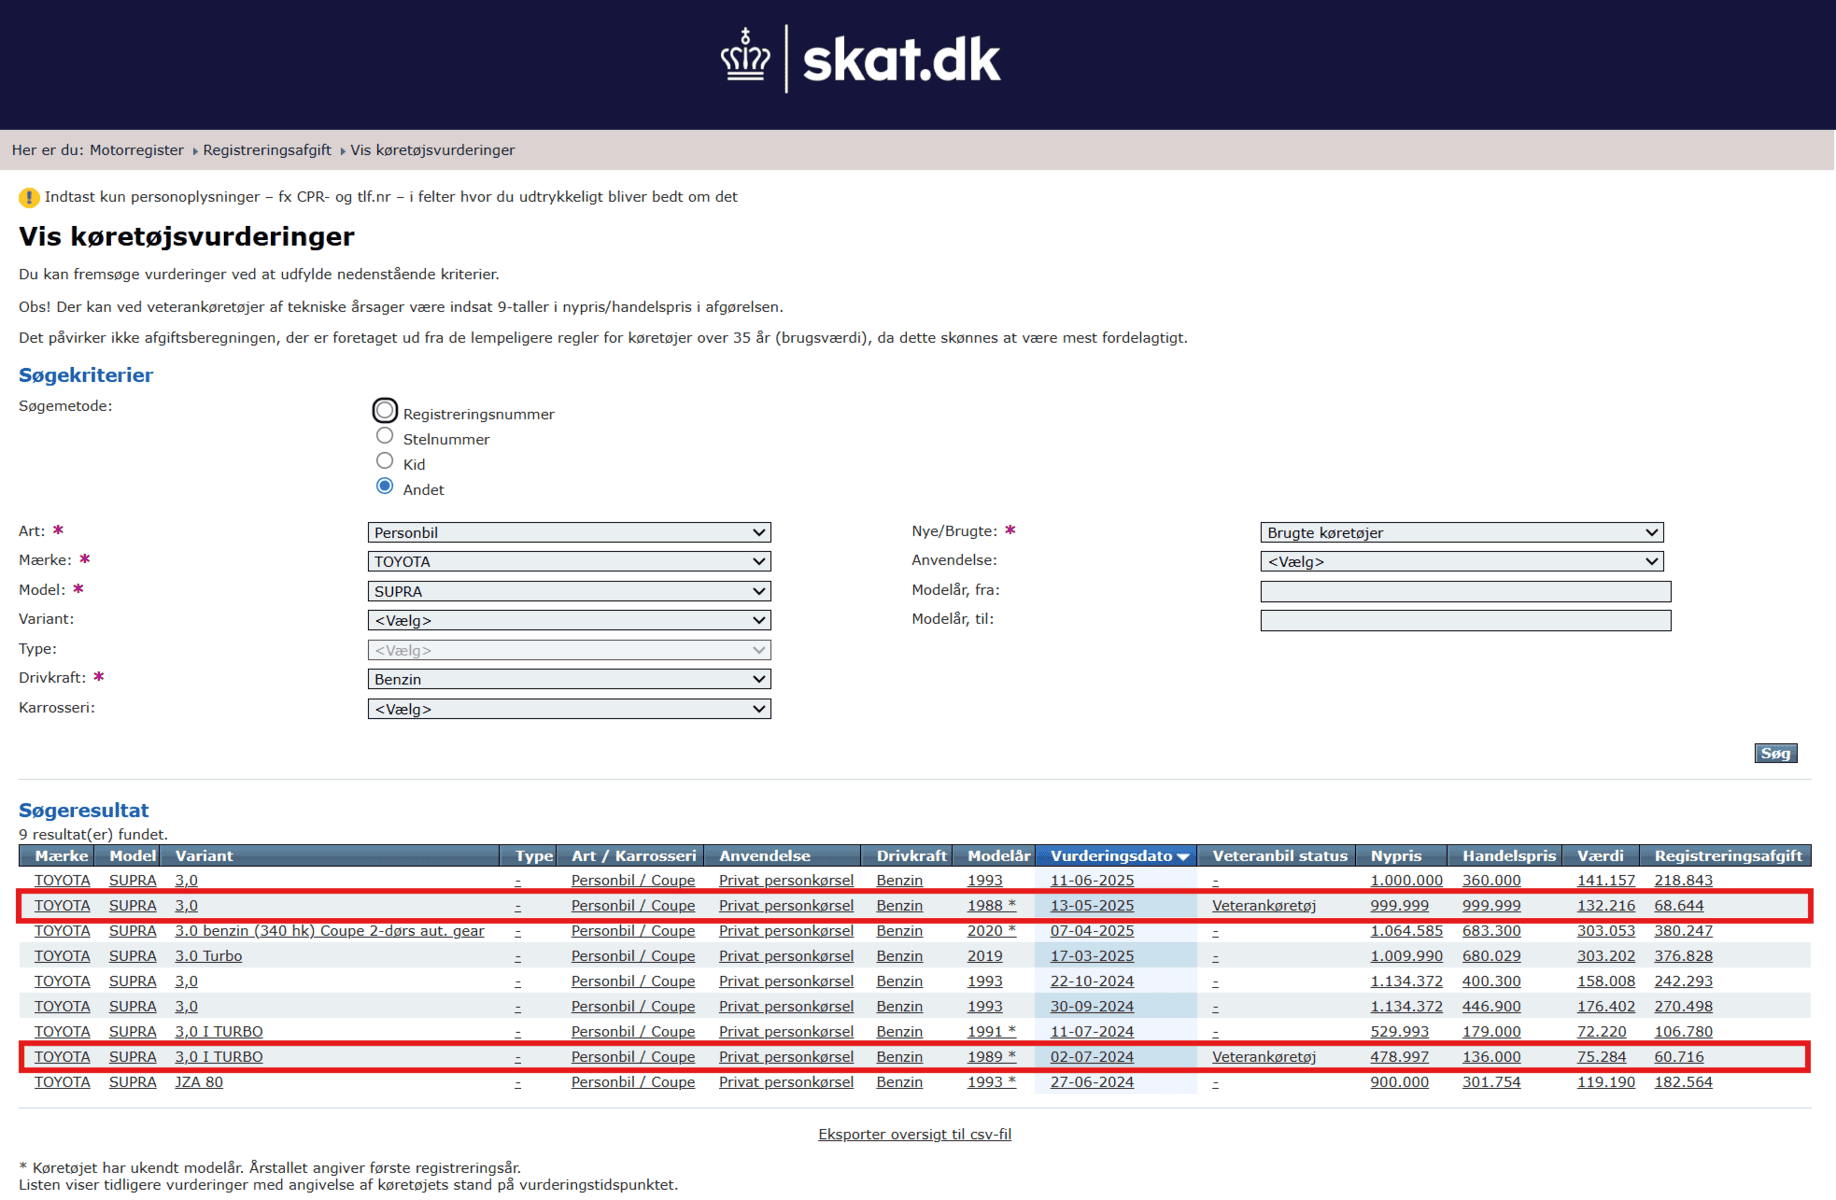Click the Vurderingsdato sort arrow icon
This screenshot has height=1200, width=1836.
[x=1183, y=857]
